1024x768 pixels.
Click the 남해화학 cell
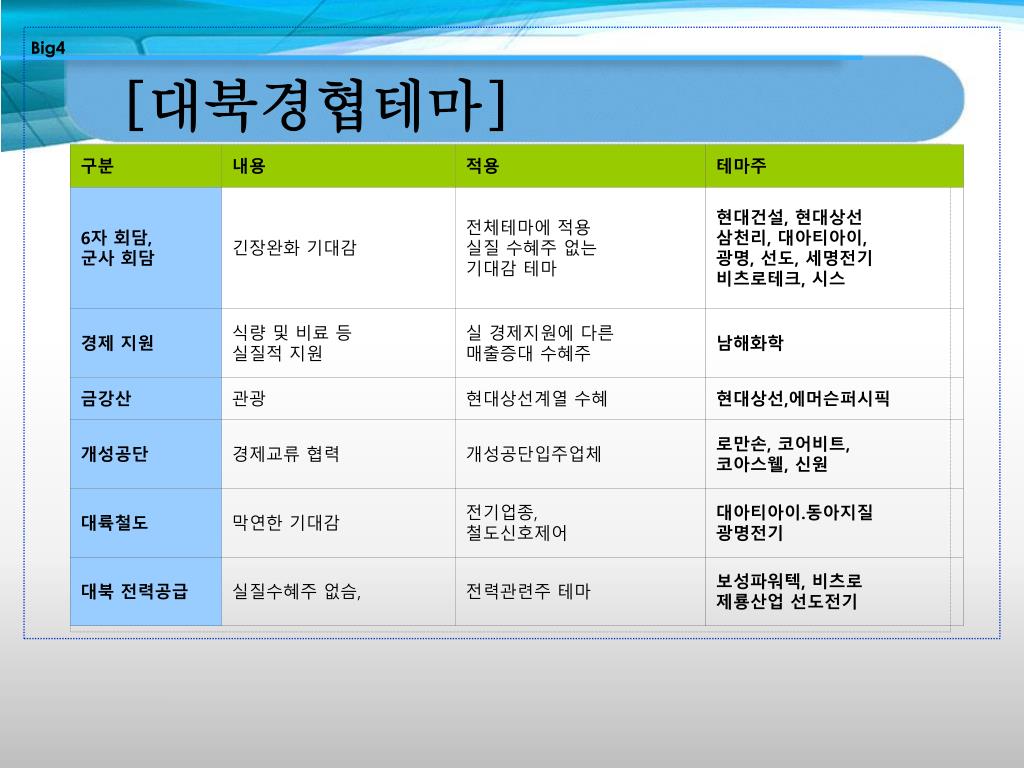(834, 343)
